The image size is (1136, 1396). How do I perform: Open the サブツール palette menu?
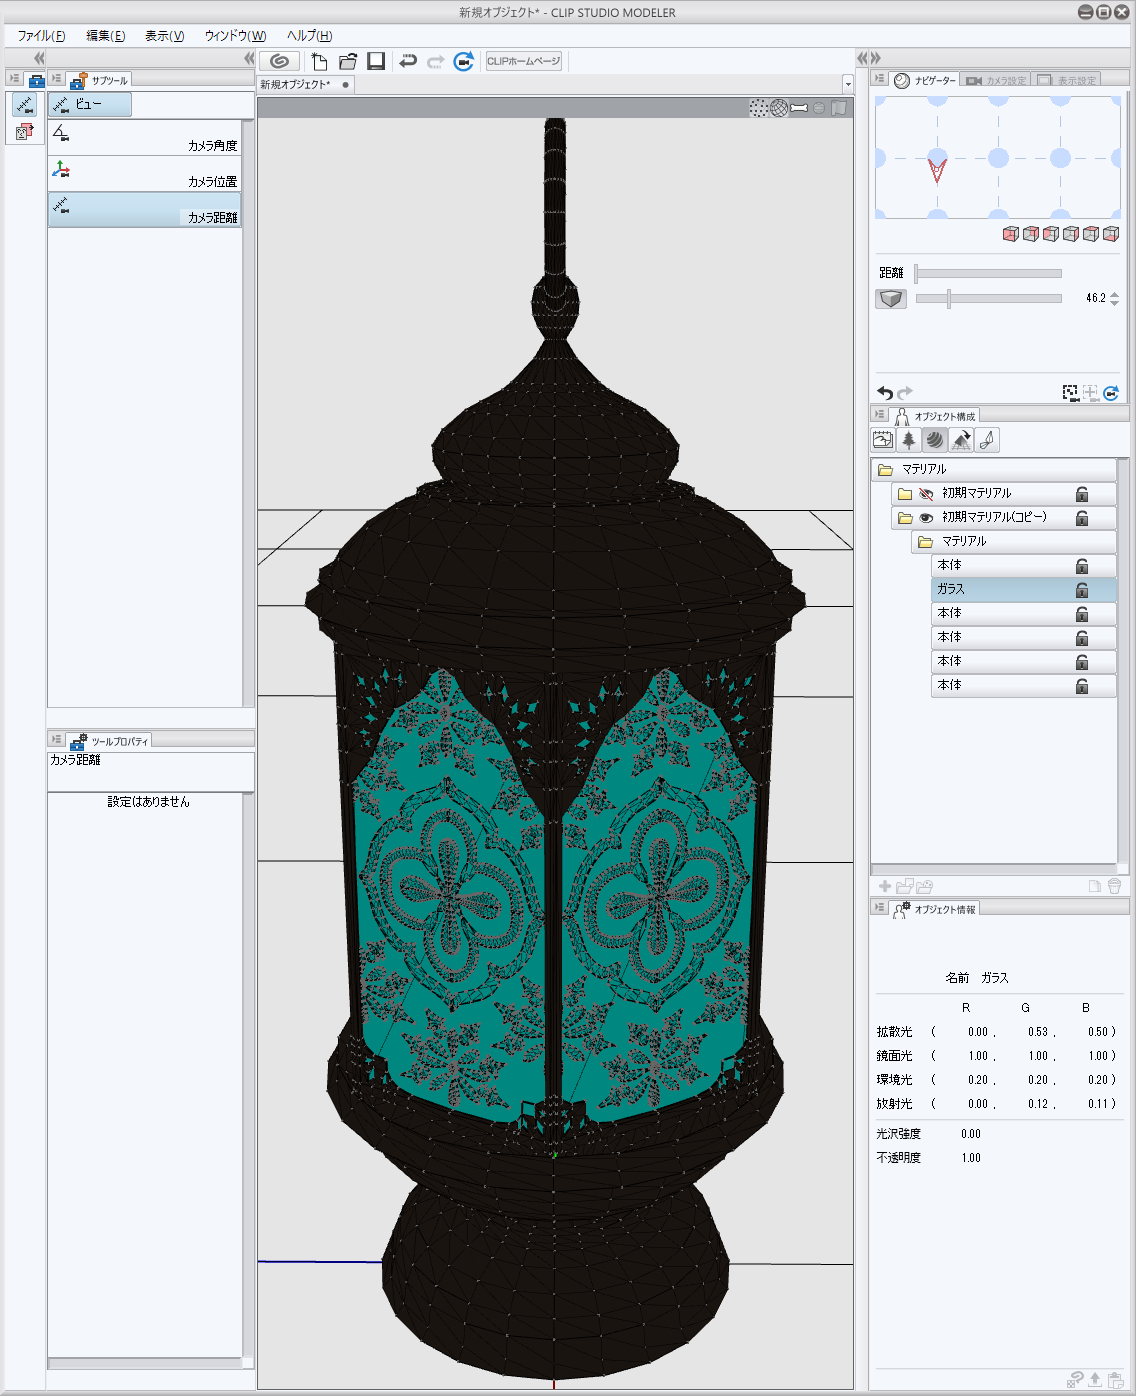coord(57,79)
